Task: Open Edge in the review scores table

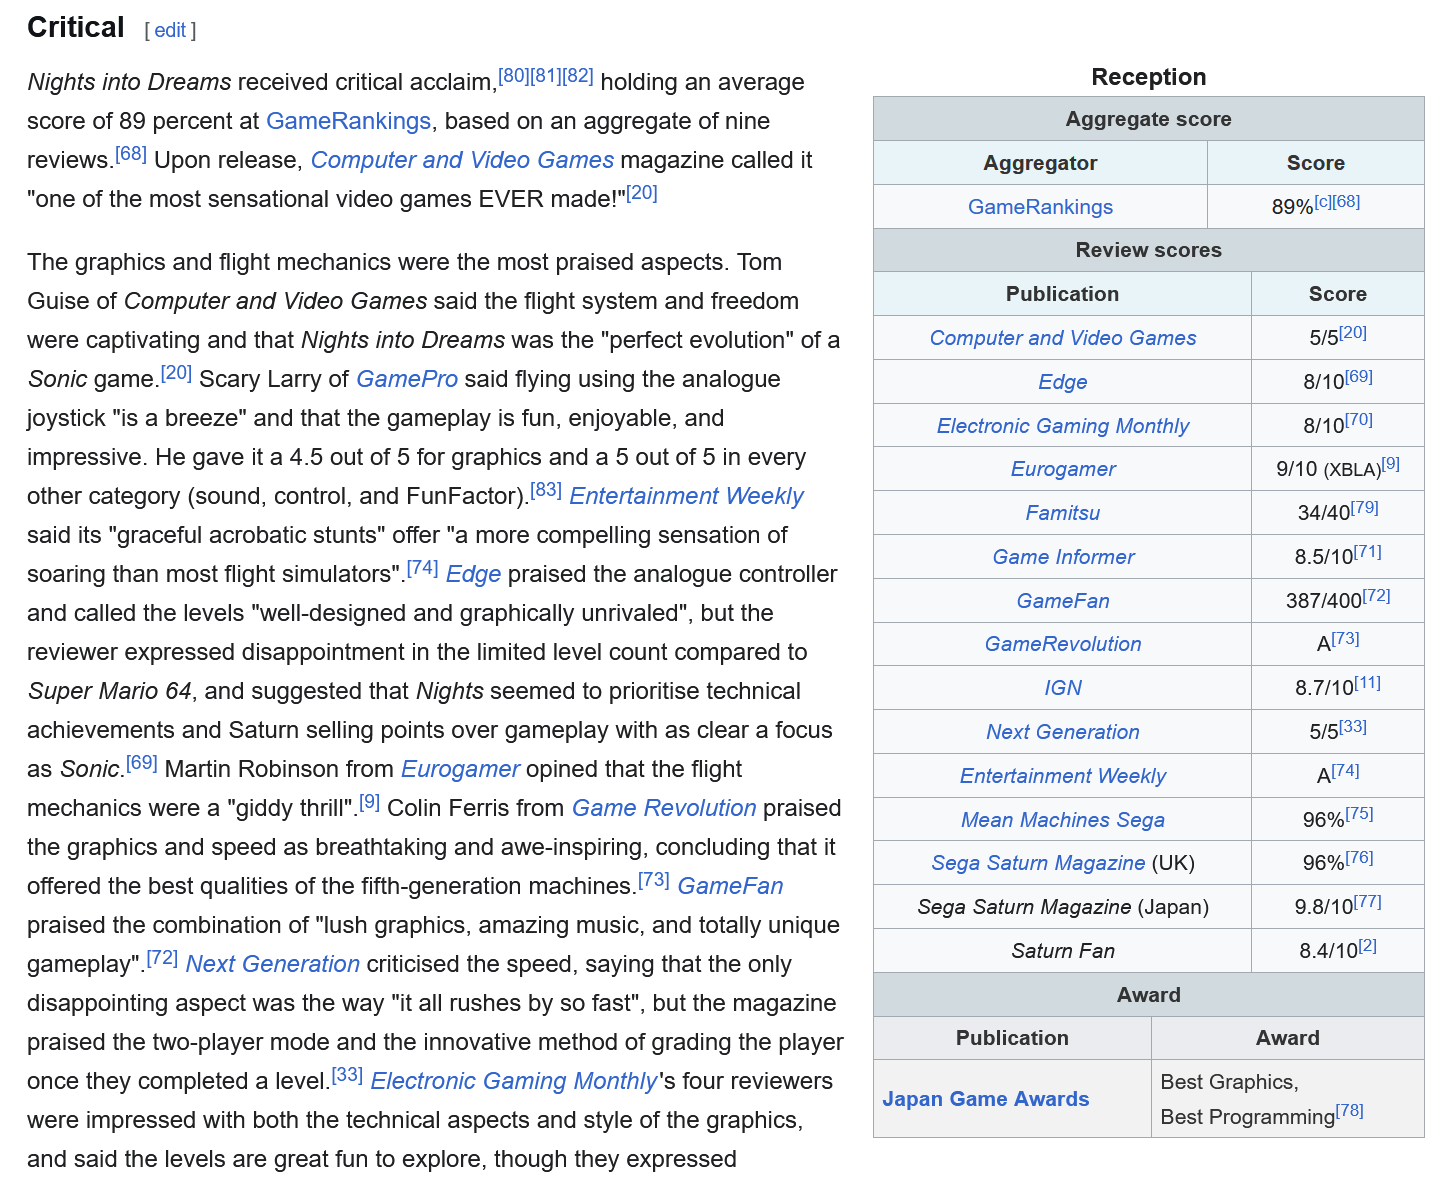Action: point(1063,382)
